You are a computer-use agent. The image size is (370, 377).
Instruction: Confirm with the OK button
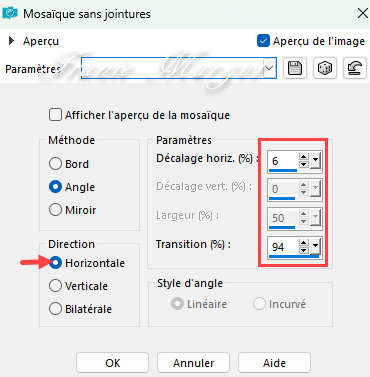coord(112,363)
